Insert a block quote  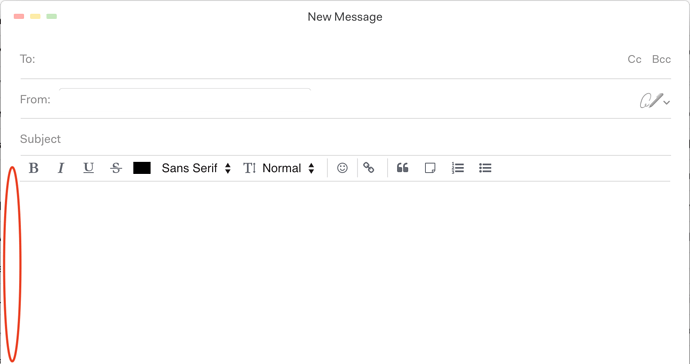402,168
